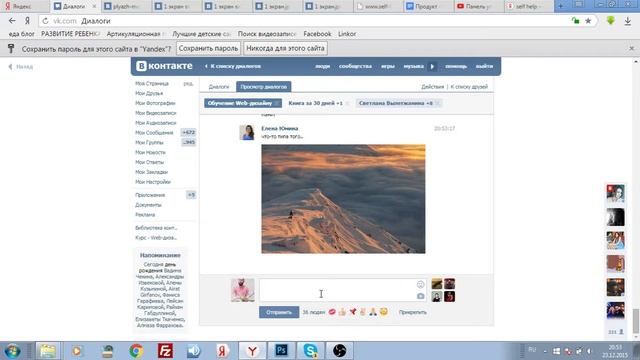This screenshot has height=360, width=640.
Task: Insert the lips kiss emoji
Action: [x=332, y=312]
